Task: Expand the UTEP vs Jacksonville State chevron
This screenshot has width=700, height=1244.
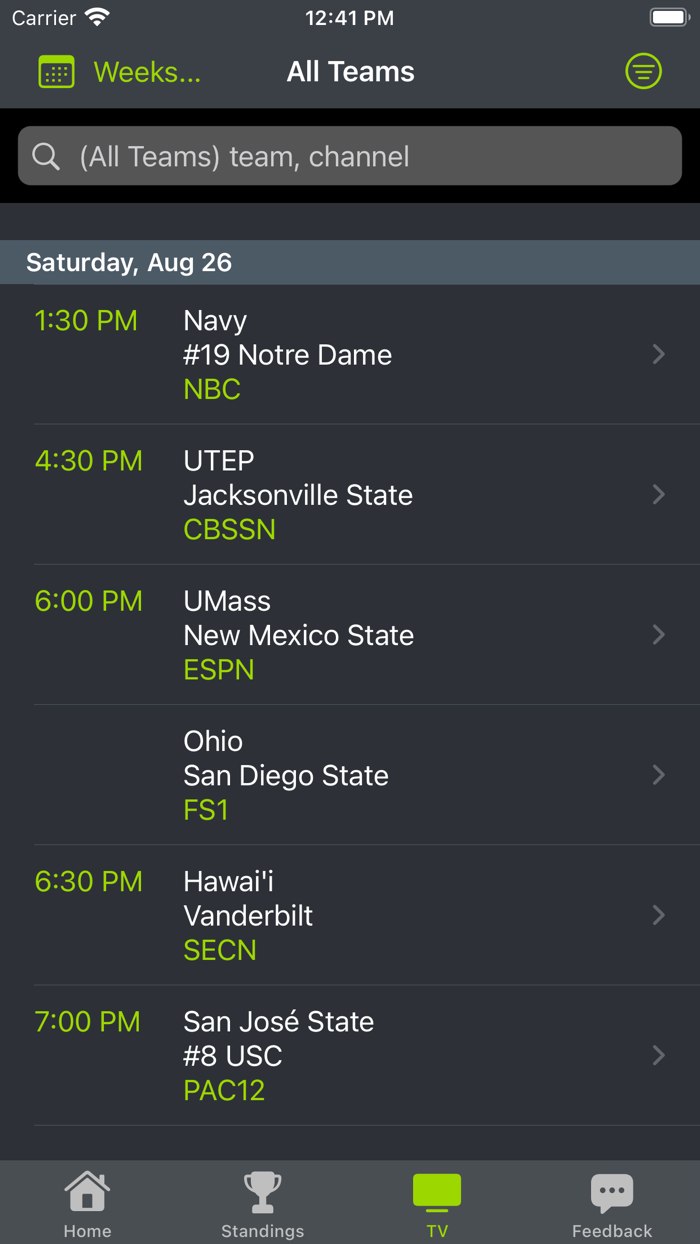Action: point(658,494)
